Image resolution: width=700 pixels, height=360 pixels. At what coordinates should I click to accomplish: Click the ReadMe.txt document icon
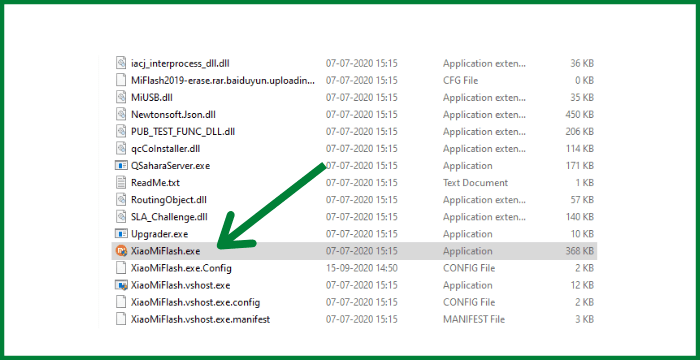tap(121, 183)
